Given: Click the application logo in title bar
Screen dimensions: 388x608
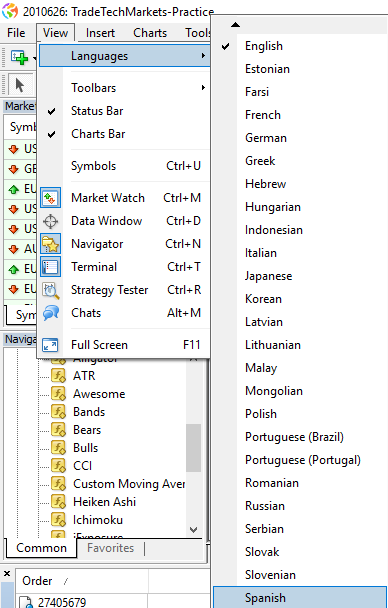Looking at the screenshot, I should pyautogui.click(x=10, y=11).
